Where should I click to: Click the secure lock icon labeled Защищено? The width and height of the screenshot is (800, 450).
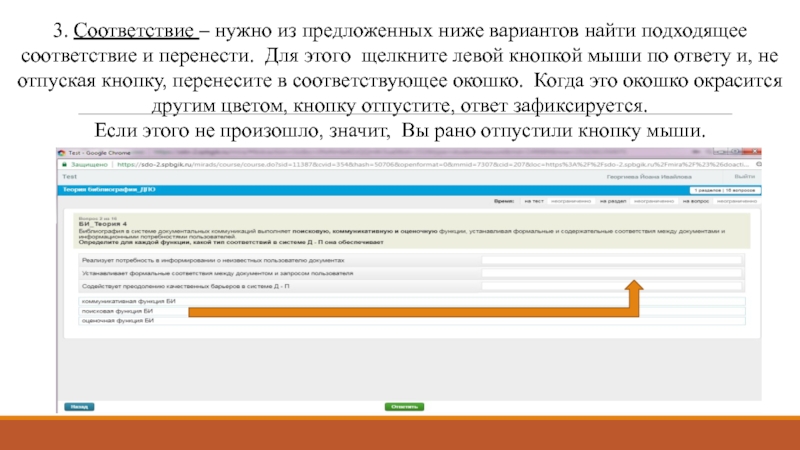tap(68, 164)
